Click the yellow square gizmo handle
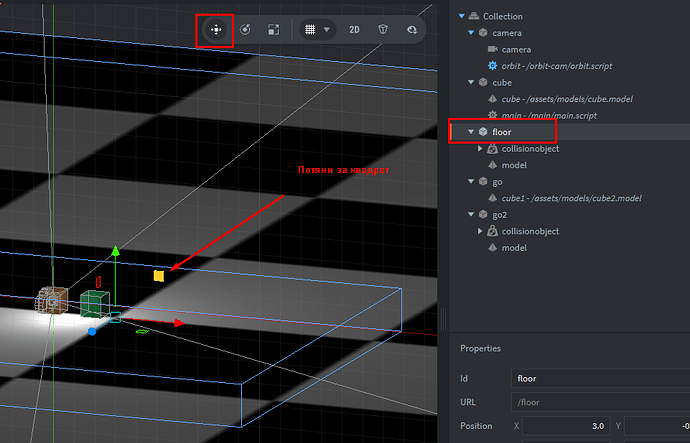 158,275
